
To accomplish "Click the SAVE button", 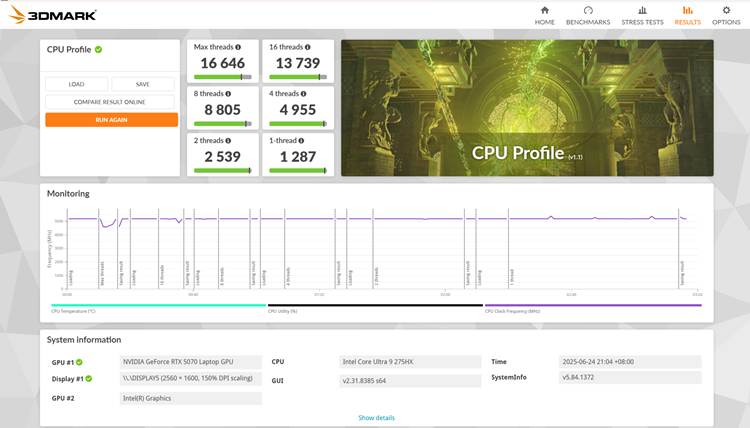I will tap(143, 84).
